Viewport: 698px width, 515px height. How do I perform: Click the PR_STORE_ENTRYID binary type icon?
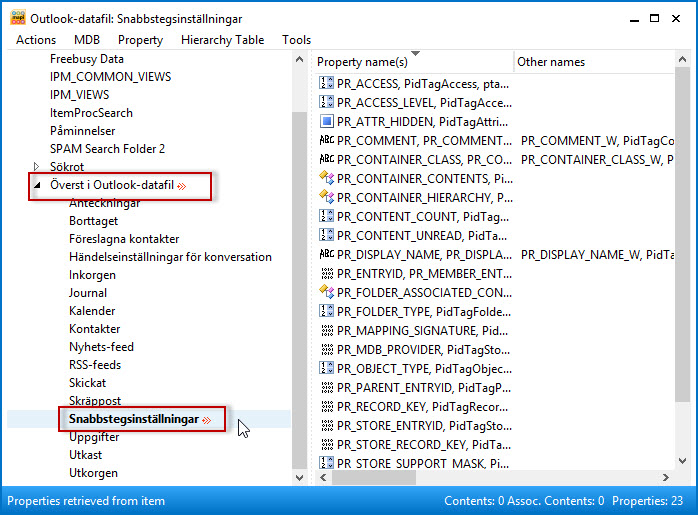(327, 425)
